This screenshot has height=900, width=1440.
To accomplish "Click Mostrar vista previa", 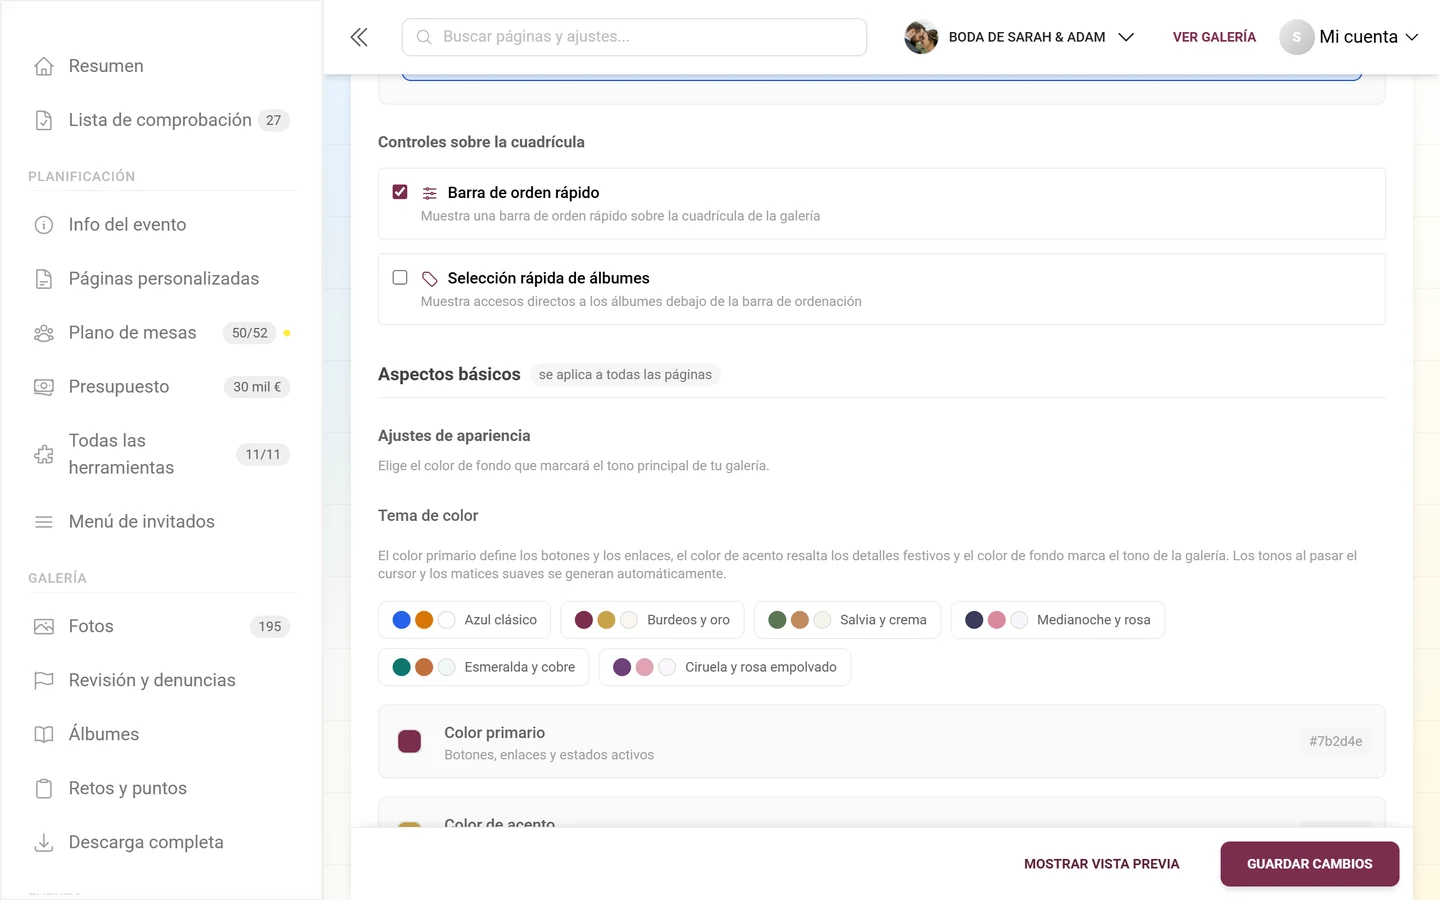I will 1102,864.
